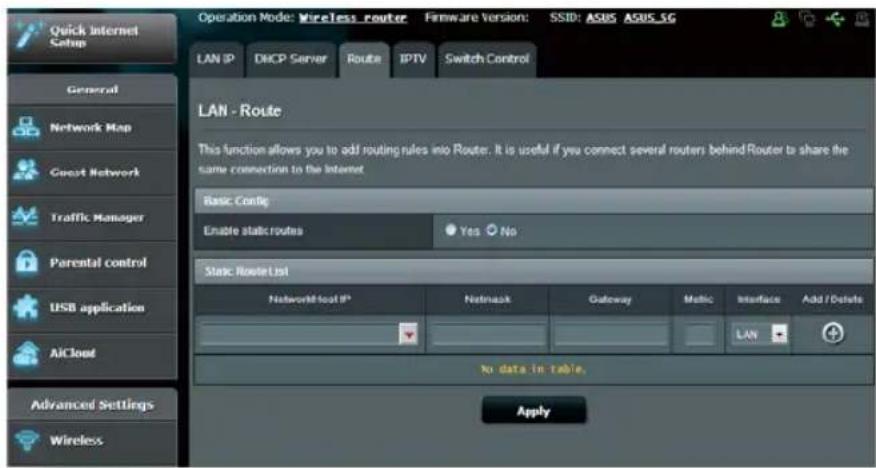
Task: Open the Interface LAN dropdown
Action: [759, 335]
